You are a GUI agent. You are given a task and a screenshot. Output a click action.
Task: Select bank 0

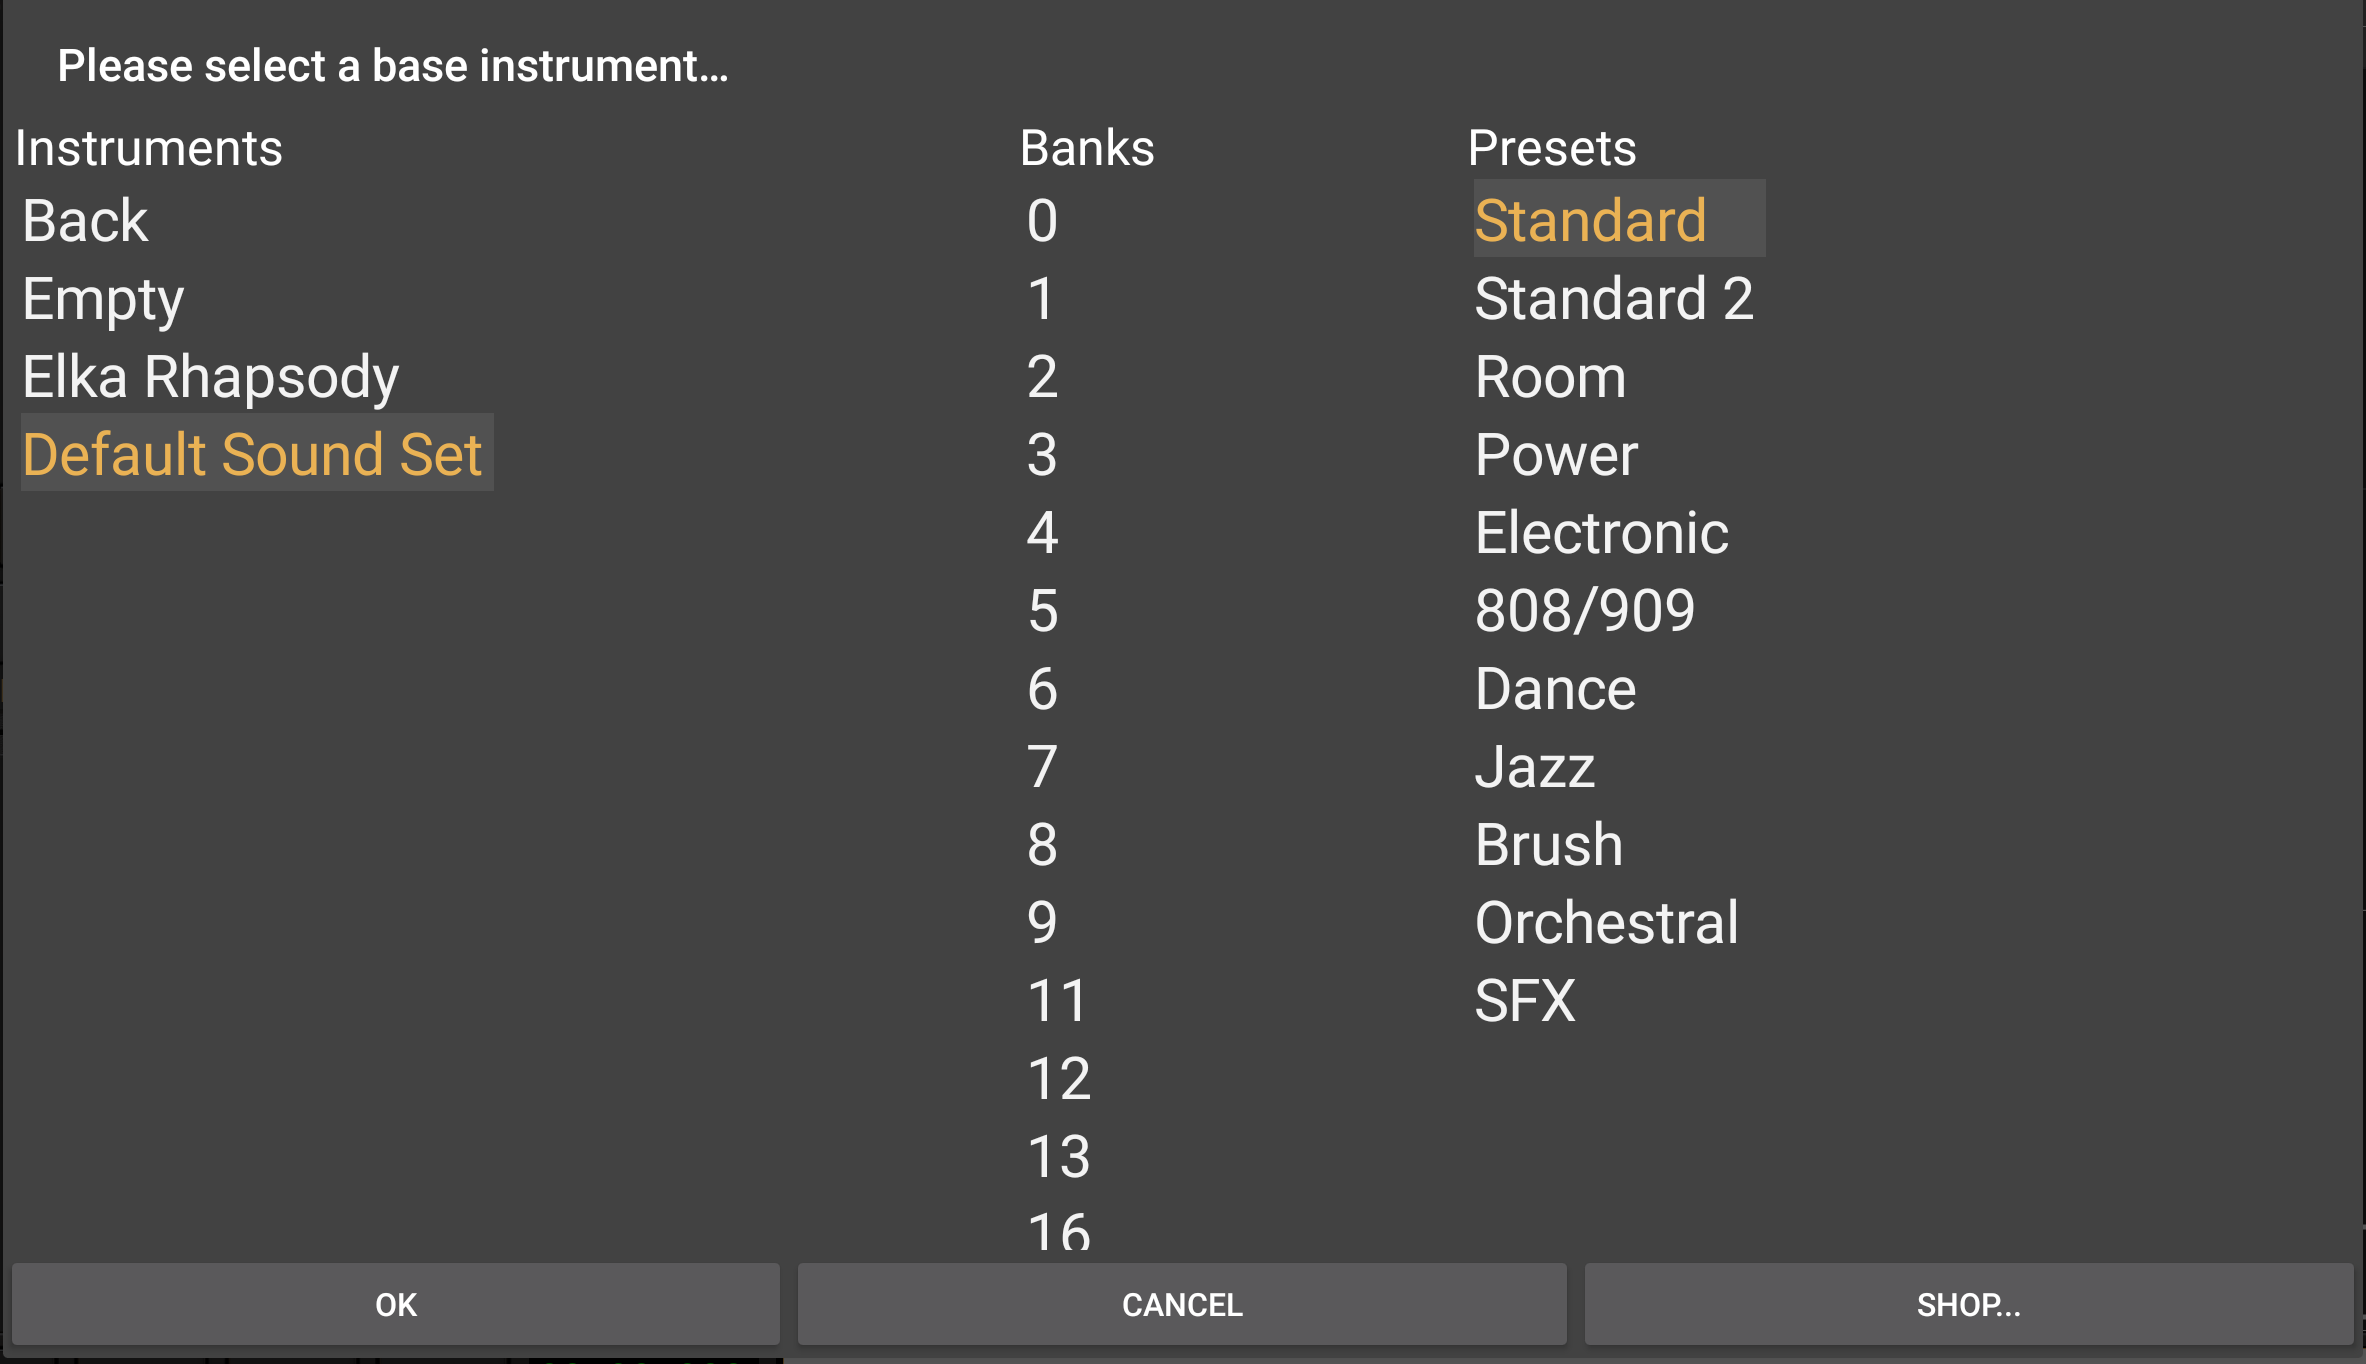(x=1042, y=221)
